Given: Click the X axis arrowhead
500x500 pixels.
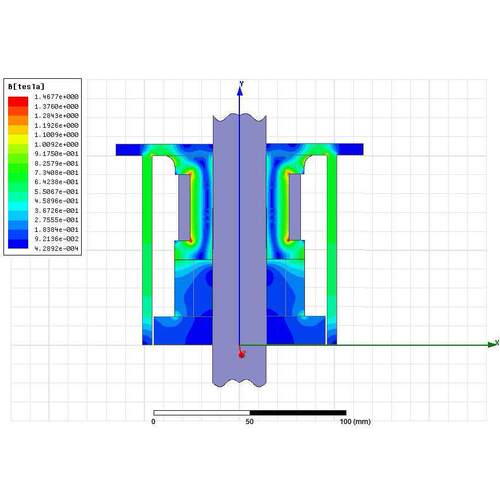Looking at the screenshot, I should tap(492, 344).
